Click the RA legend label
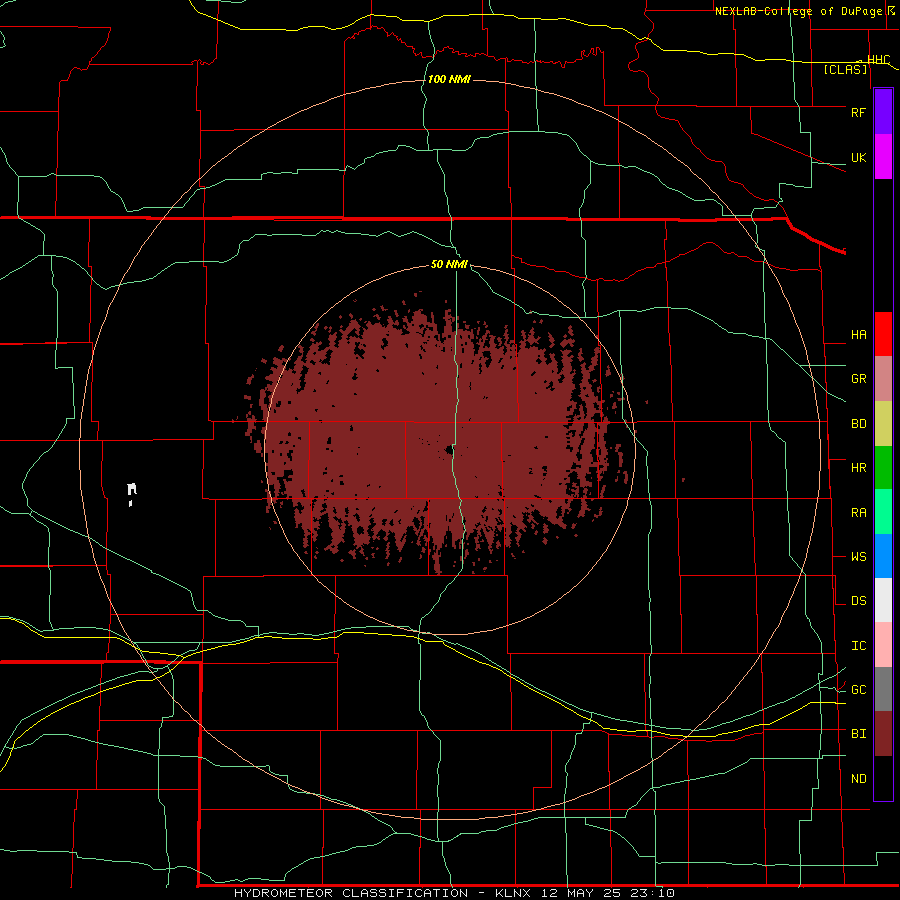Viewport: 900px width, 900px height. [858, 513]
